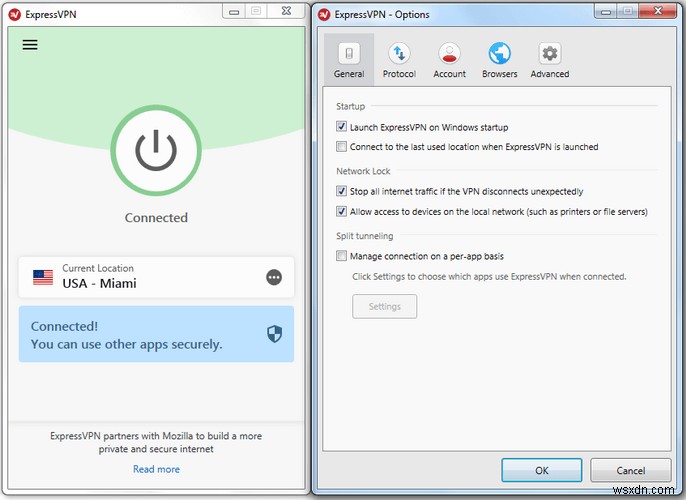Open the hamburger menu in ExpressVPN
Image resolution: width=686 pixels, height=500 pixels.
pos(30,45)
